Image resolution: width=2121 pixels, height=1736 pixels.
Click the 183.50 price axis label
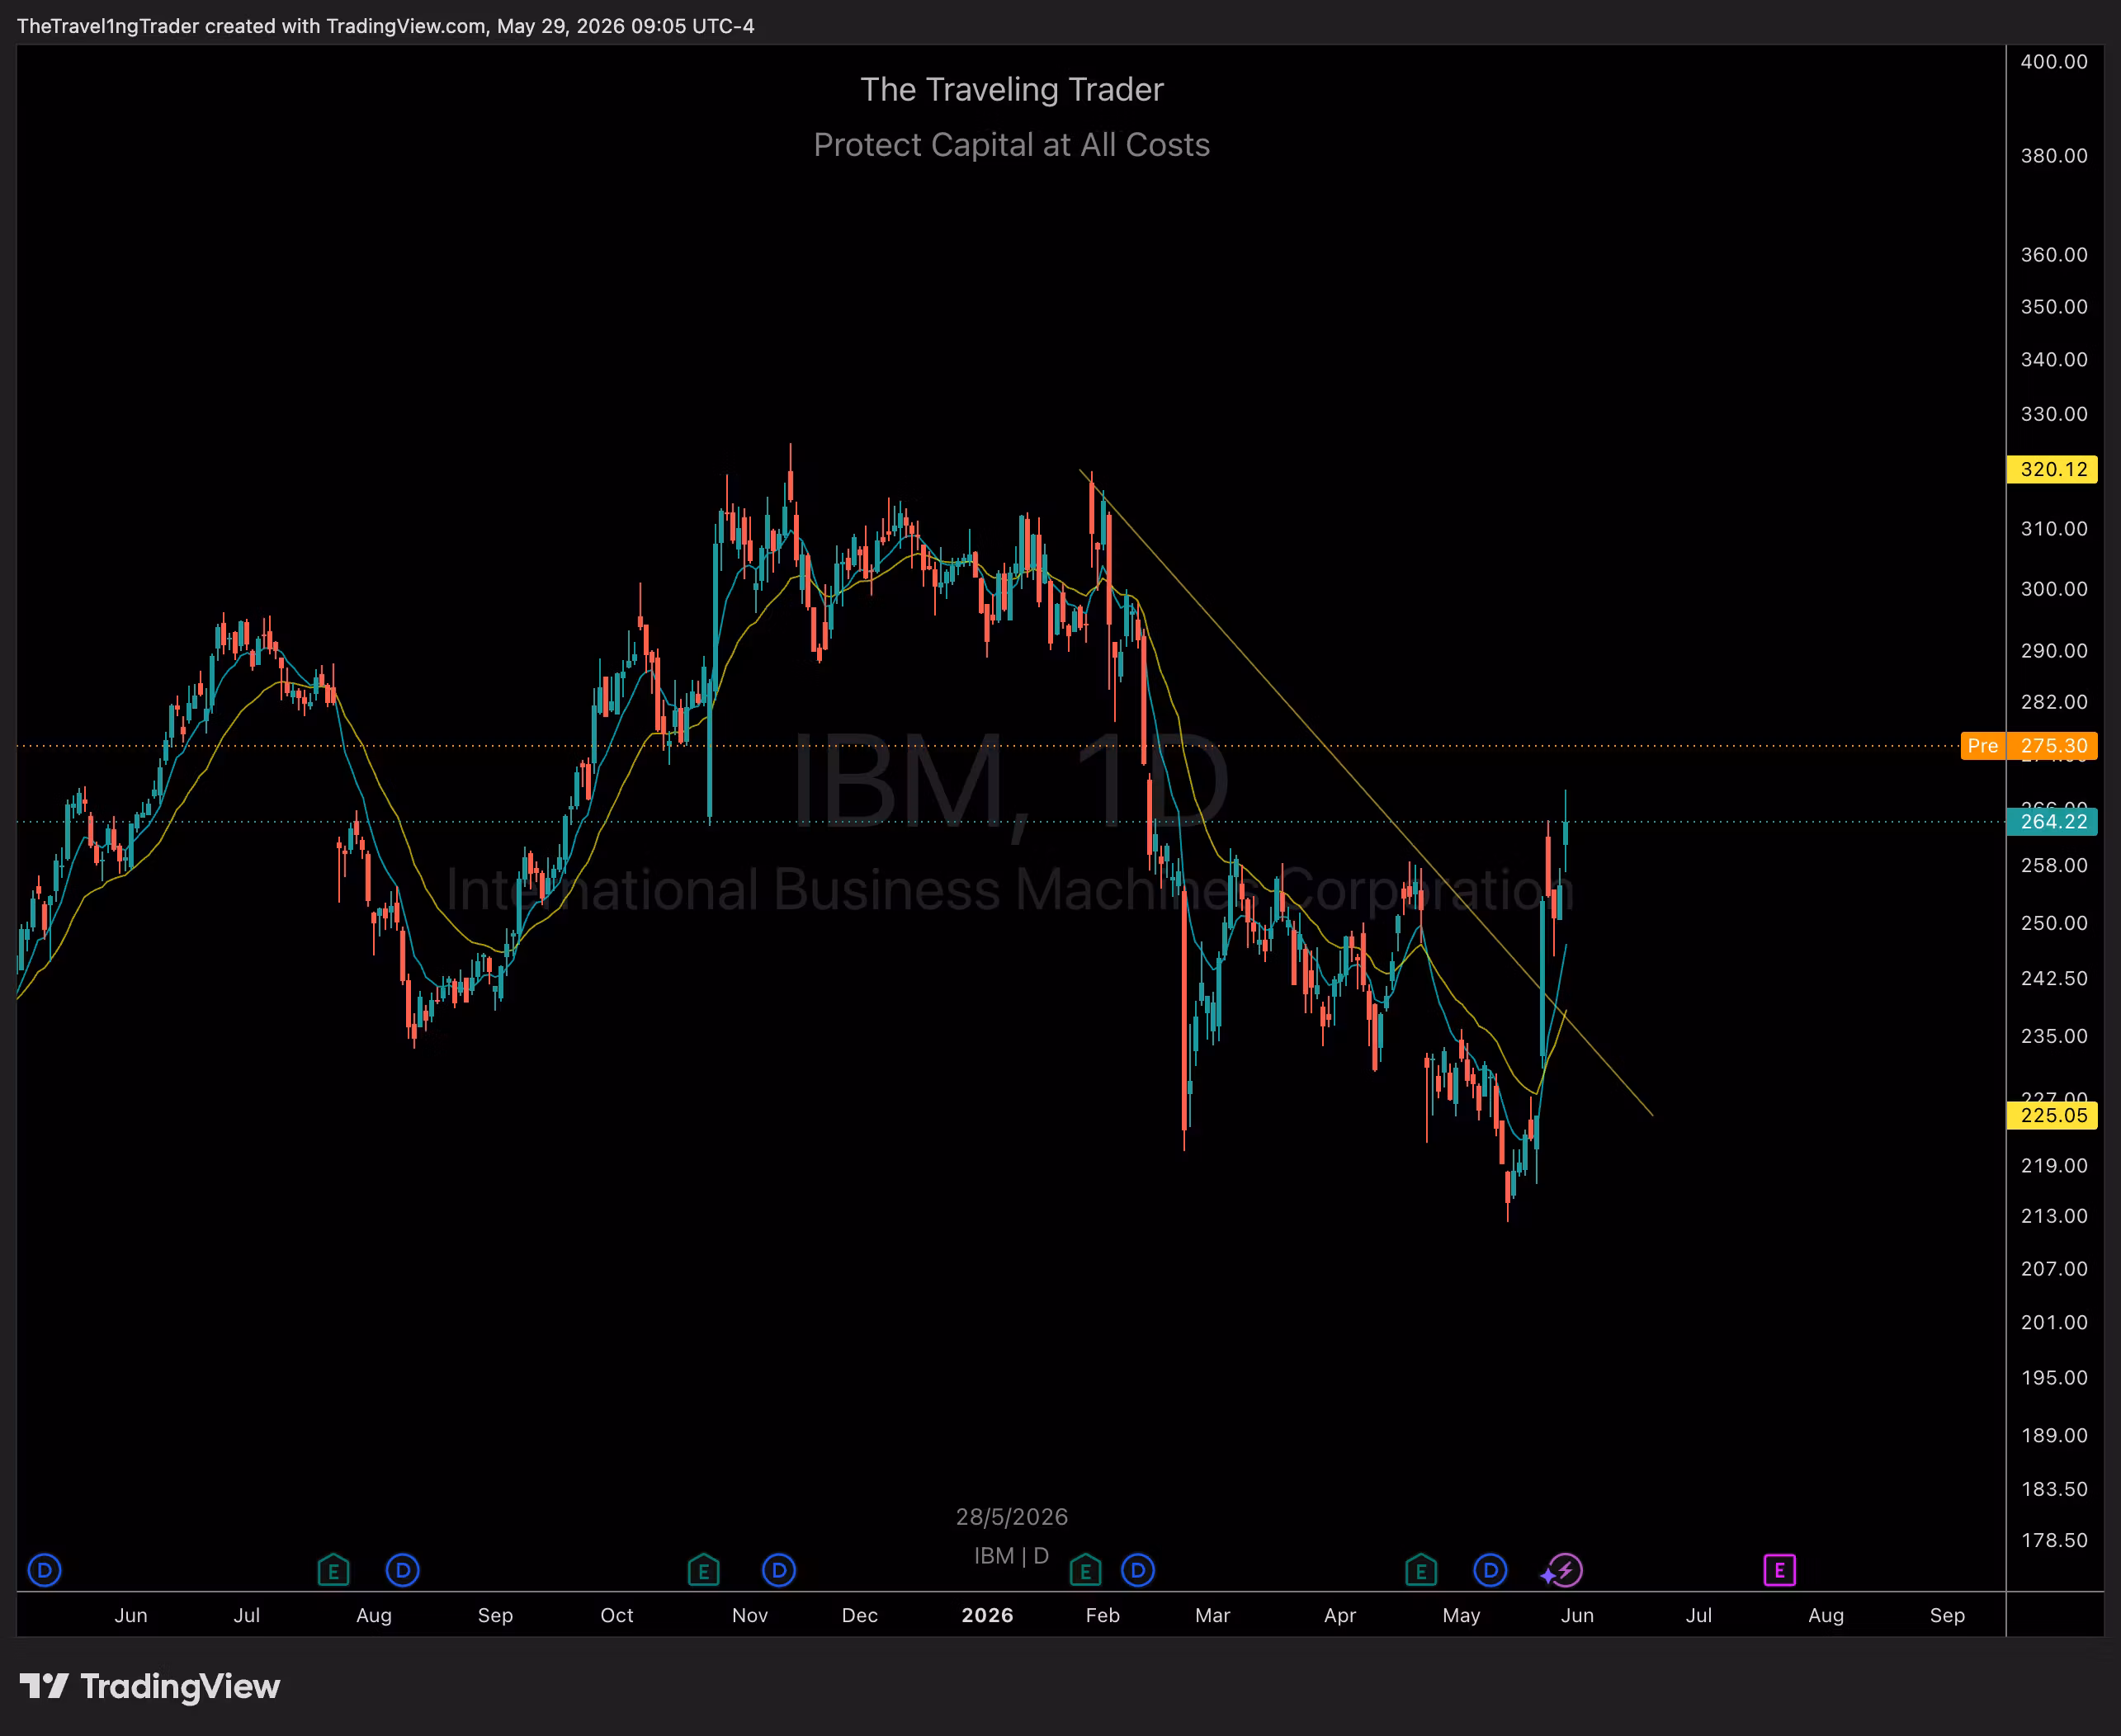pos(2054,1490)
